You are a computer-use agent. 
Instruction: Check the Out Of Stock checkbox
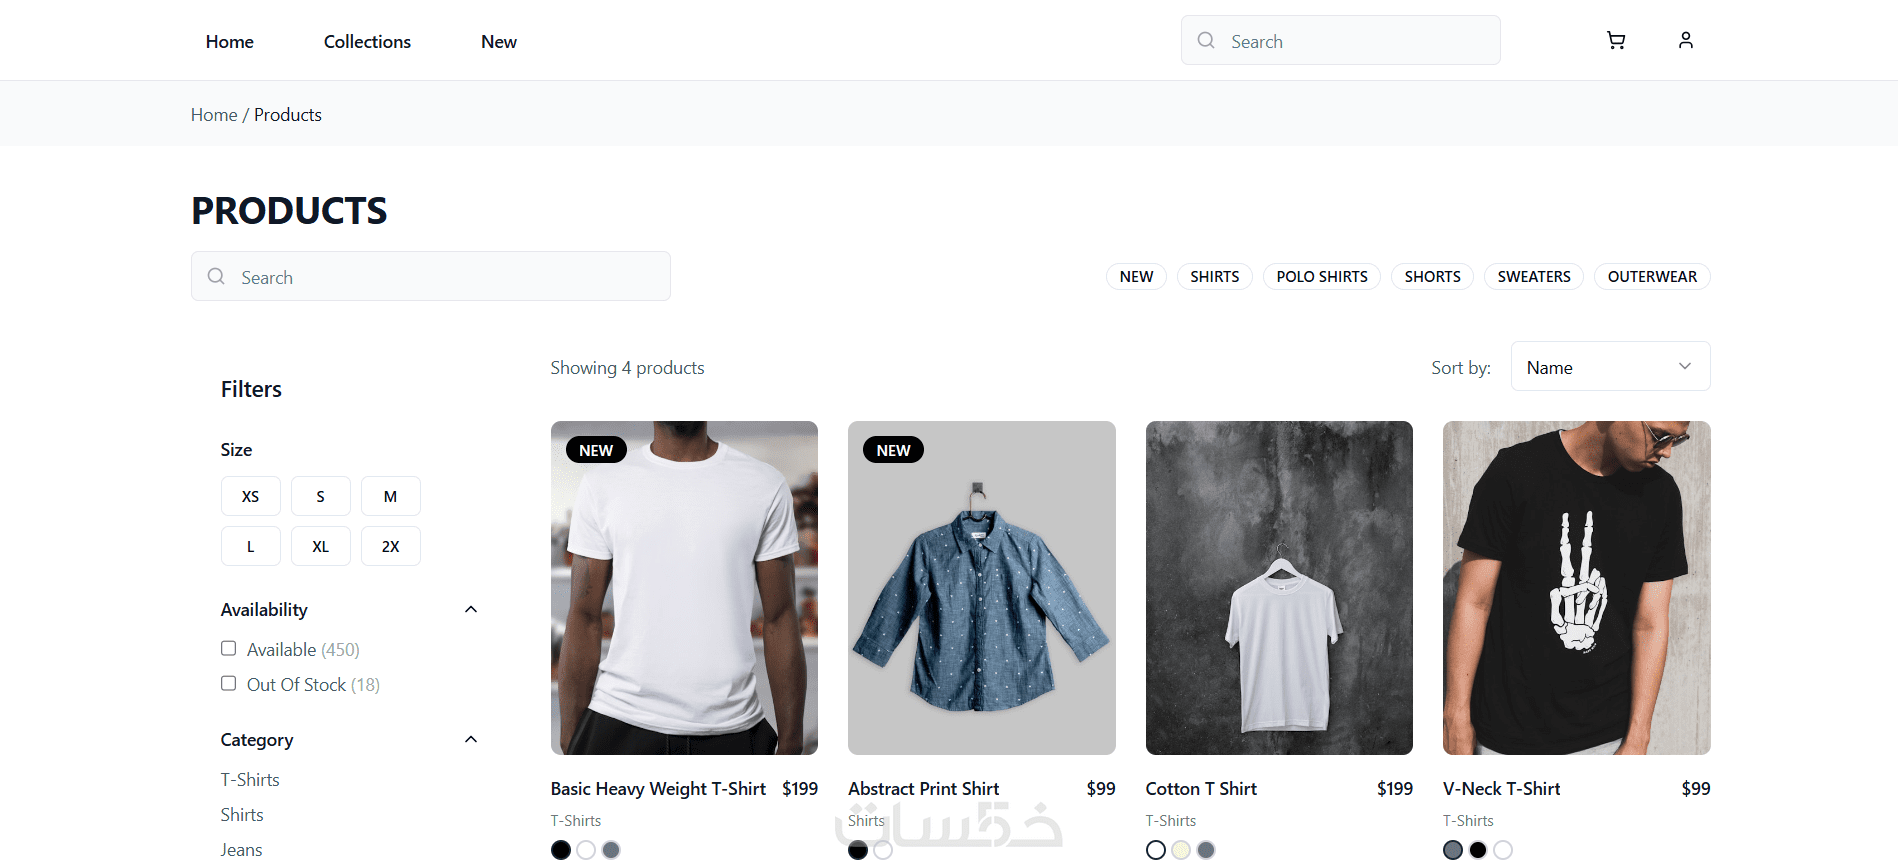point(229,684)
